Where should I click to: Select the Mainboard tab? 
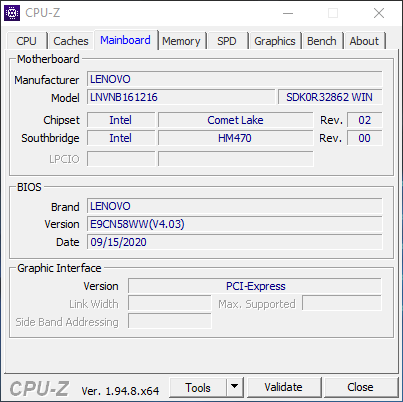pyautogui.click(x=125, y=40)
